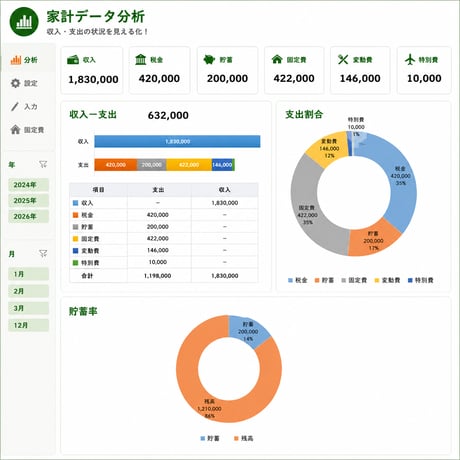
Task: Click the 変動費 card value 146,000
Action: tap(360, 79)
